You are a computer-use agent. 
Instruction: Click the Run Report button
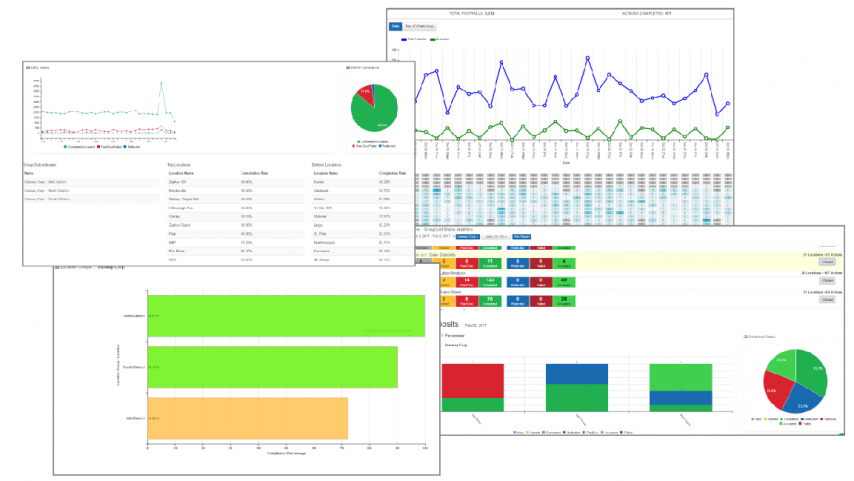pos(521,236)
